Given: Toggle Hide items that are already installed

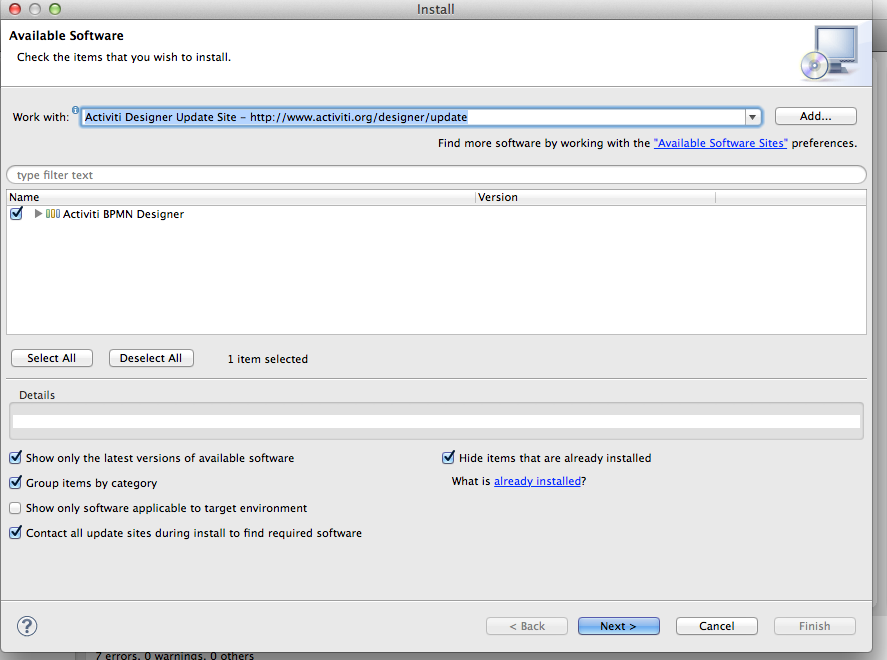Looking at the screenshot, I should 449,458.
